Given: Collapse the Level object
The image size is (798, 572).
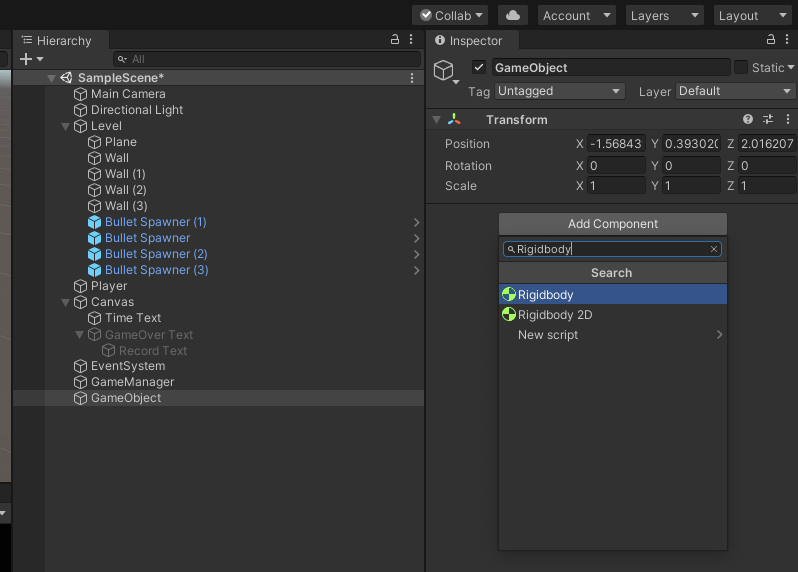Looking at the screenshot, I should (x=65, y=126).
